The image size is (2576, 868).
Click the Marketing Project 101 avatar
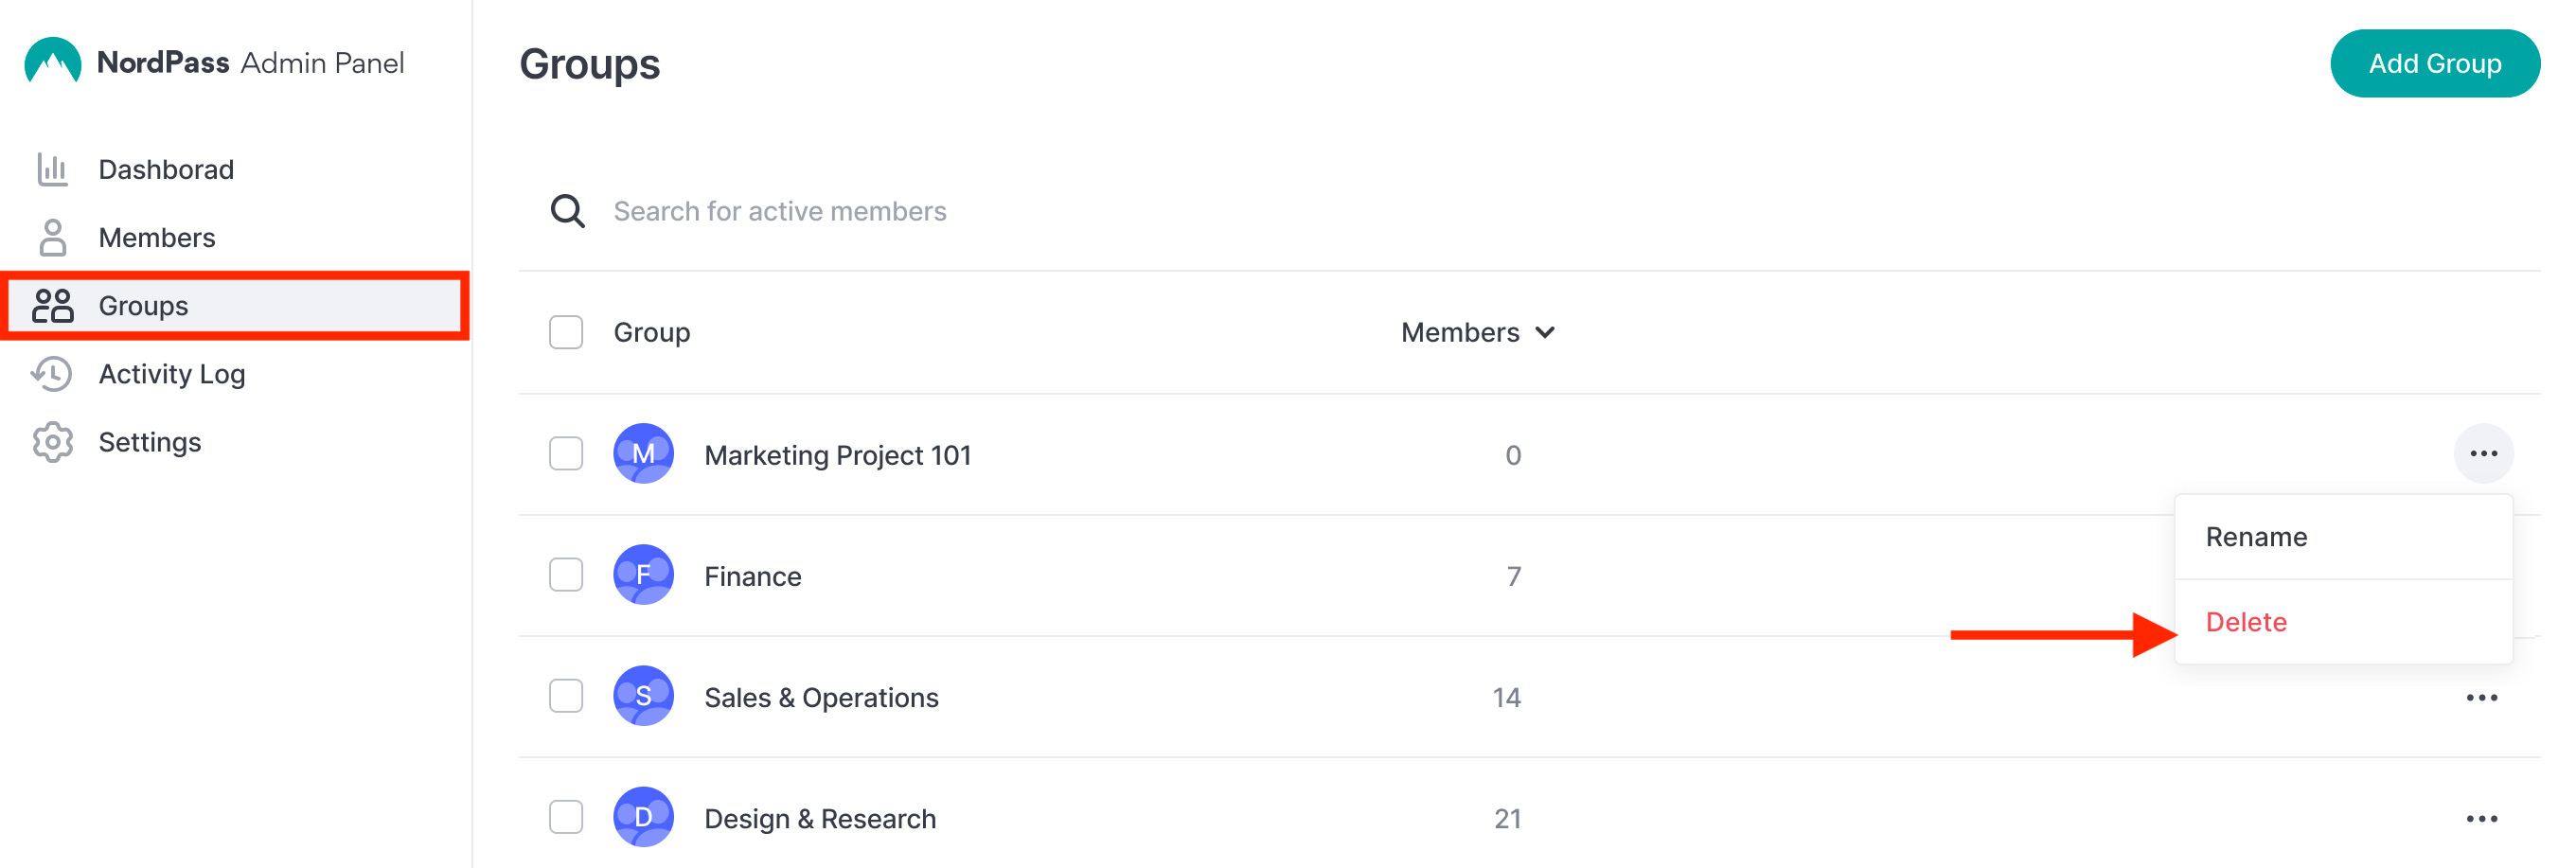point(643,454)
